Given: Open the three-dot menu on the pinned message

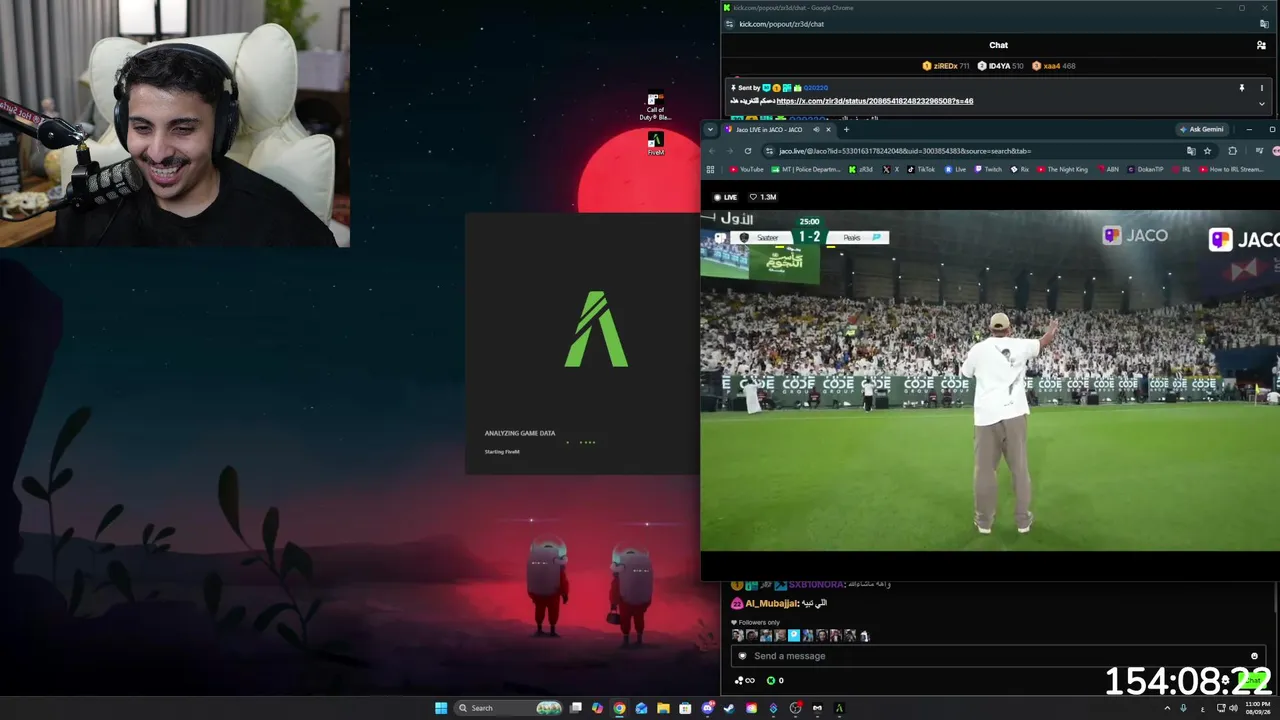Looking at the screenshot, I should click(1261, 88).
